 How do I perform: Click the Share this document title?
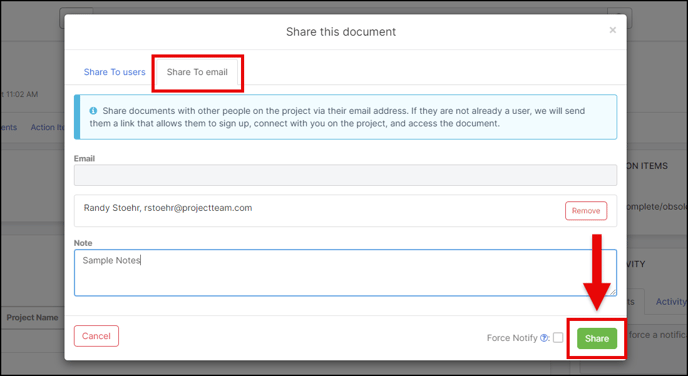tap(341, 32)
